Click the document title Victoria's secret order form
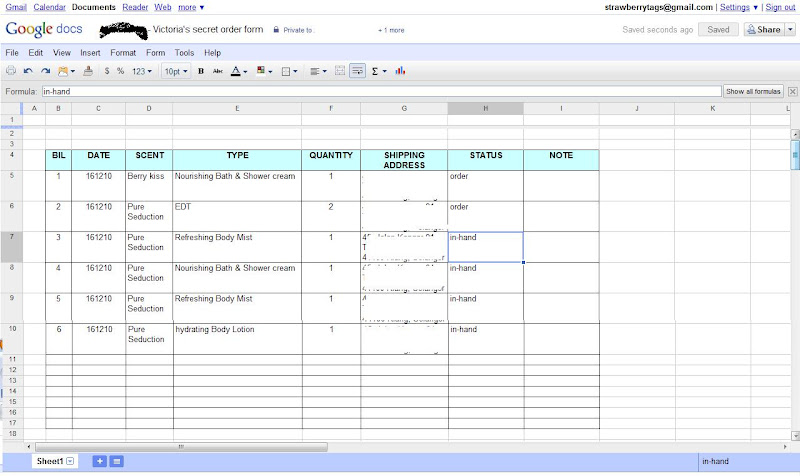The image size is (800, 476). click(x=208, y=29)
